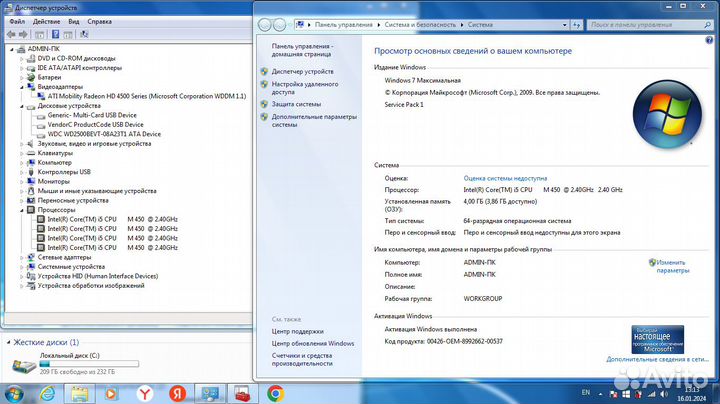Click Система и безопасность breadcrumb
720x404 pixels.
click(x=420, y=25)
